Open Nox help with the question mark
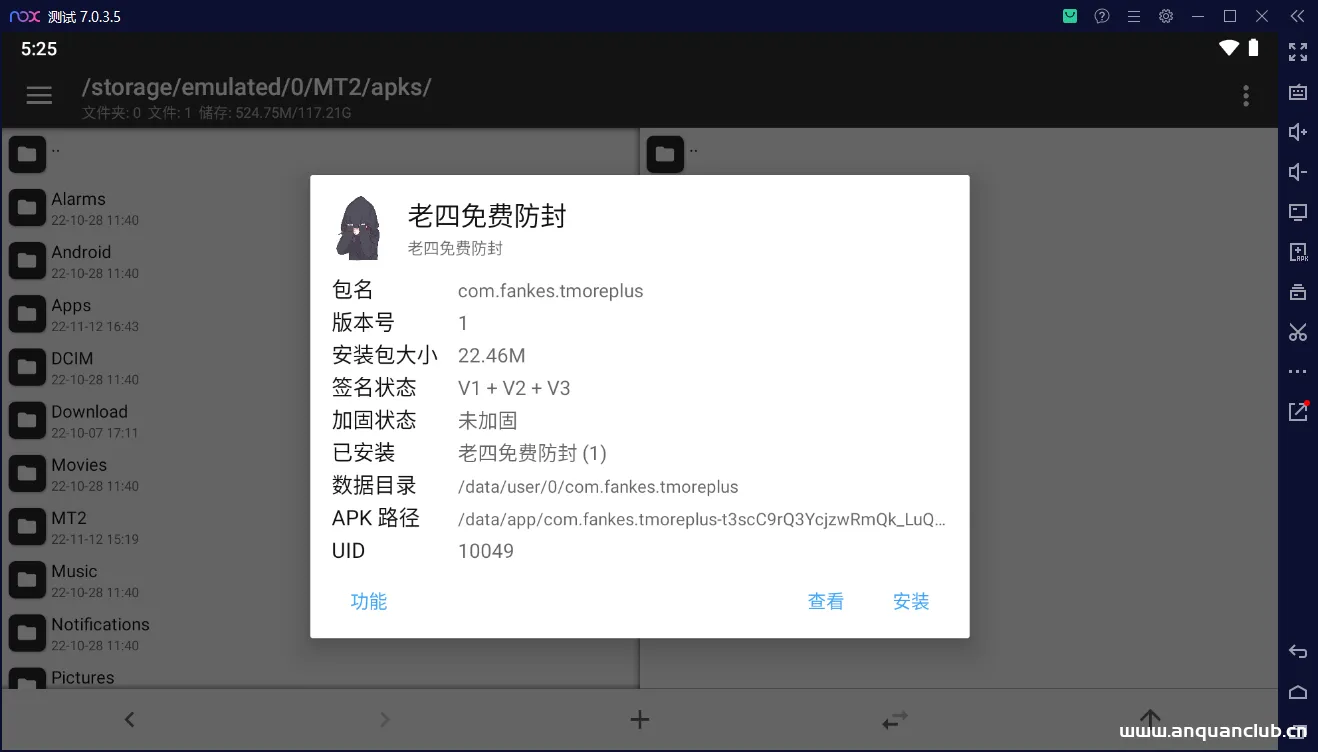This screenshot has height=752, width=1318. point(1101,16)
